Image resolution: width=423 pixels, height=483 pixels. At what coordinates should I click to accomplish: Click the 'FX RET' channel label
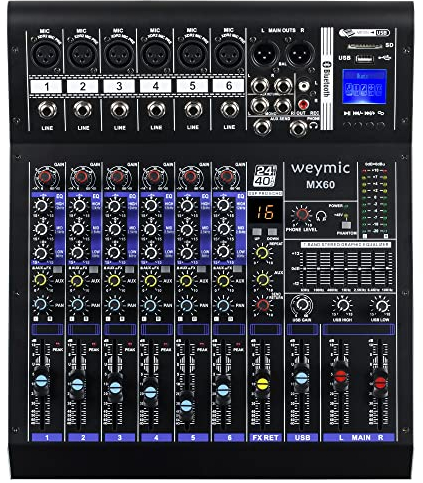266,437
